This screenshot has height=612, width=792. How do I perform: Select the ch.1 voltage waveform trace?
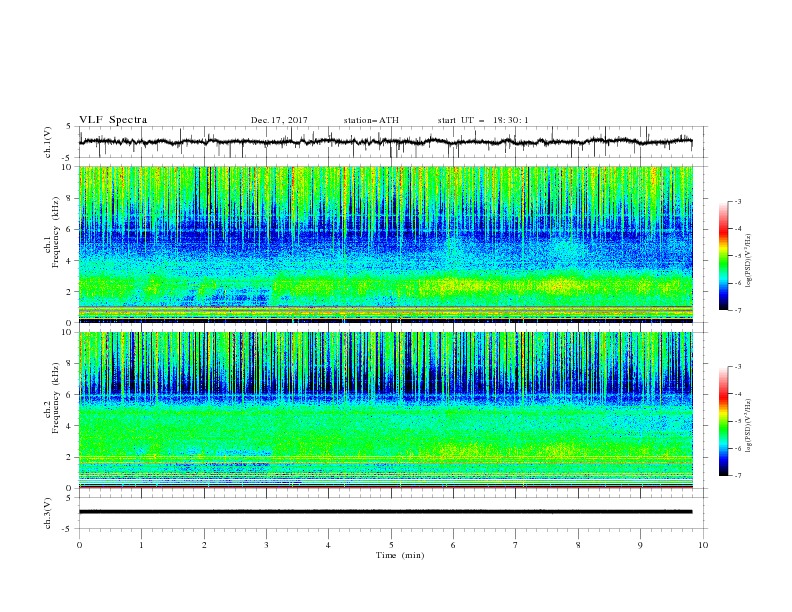coord(385,142)
